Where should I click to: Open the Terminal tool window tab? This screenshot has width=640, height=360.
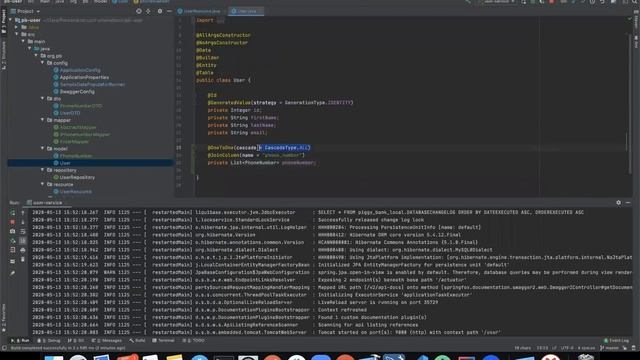tap(163, 340)
